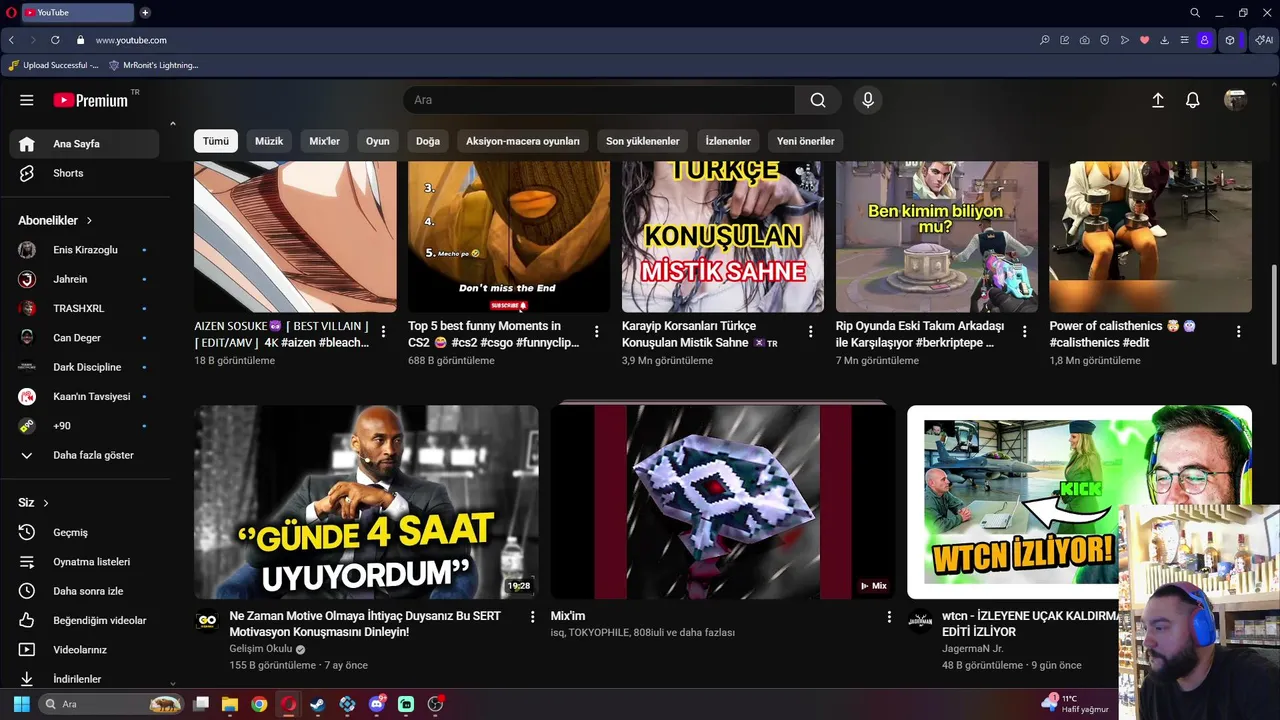
Task: Open the Opera snapshot camera icon
Action: [x=1085, y=40]
